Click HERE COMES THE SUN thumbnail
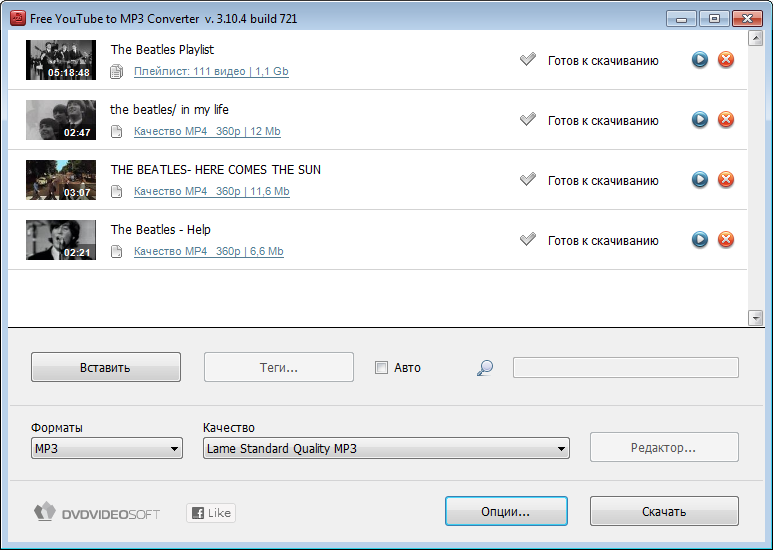Screen dimensions: 773x550 (61, 180)
